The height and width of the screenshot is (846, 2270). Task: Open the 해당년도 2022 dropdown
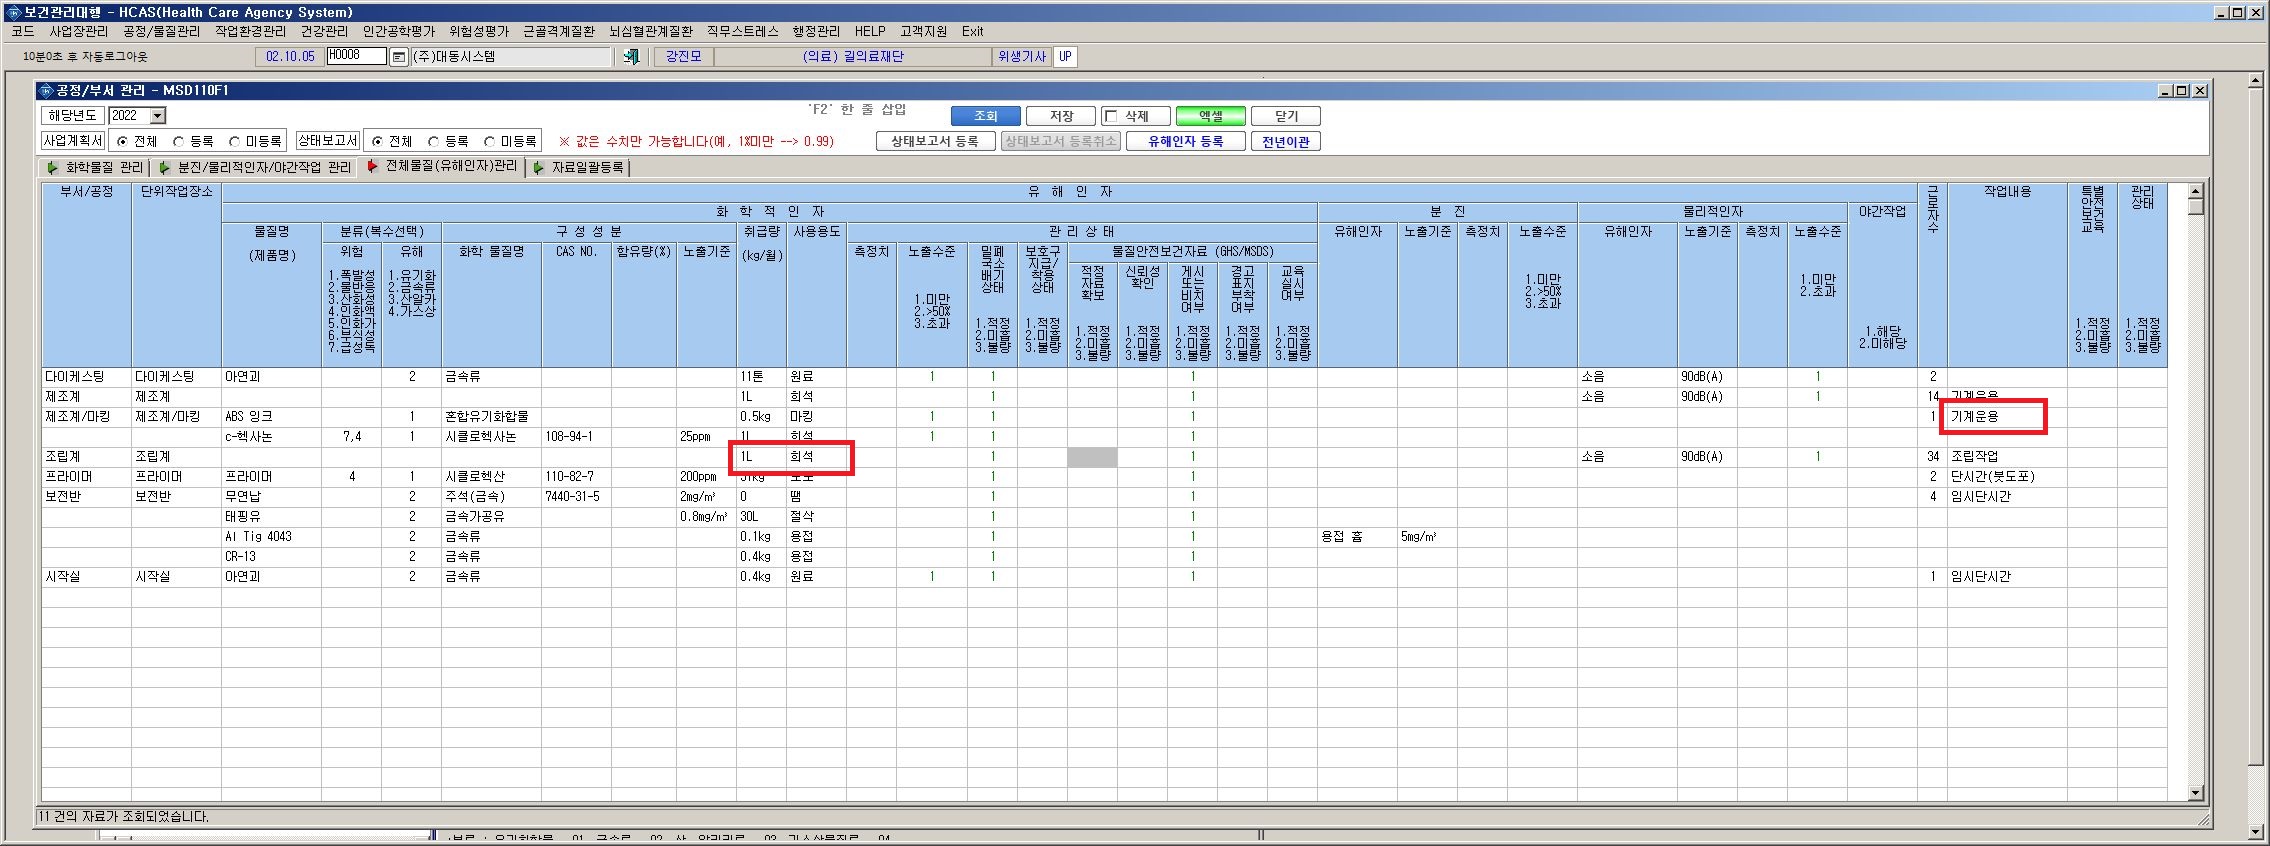[x=158, y=116]
